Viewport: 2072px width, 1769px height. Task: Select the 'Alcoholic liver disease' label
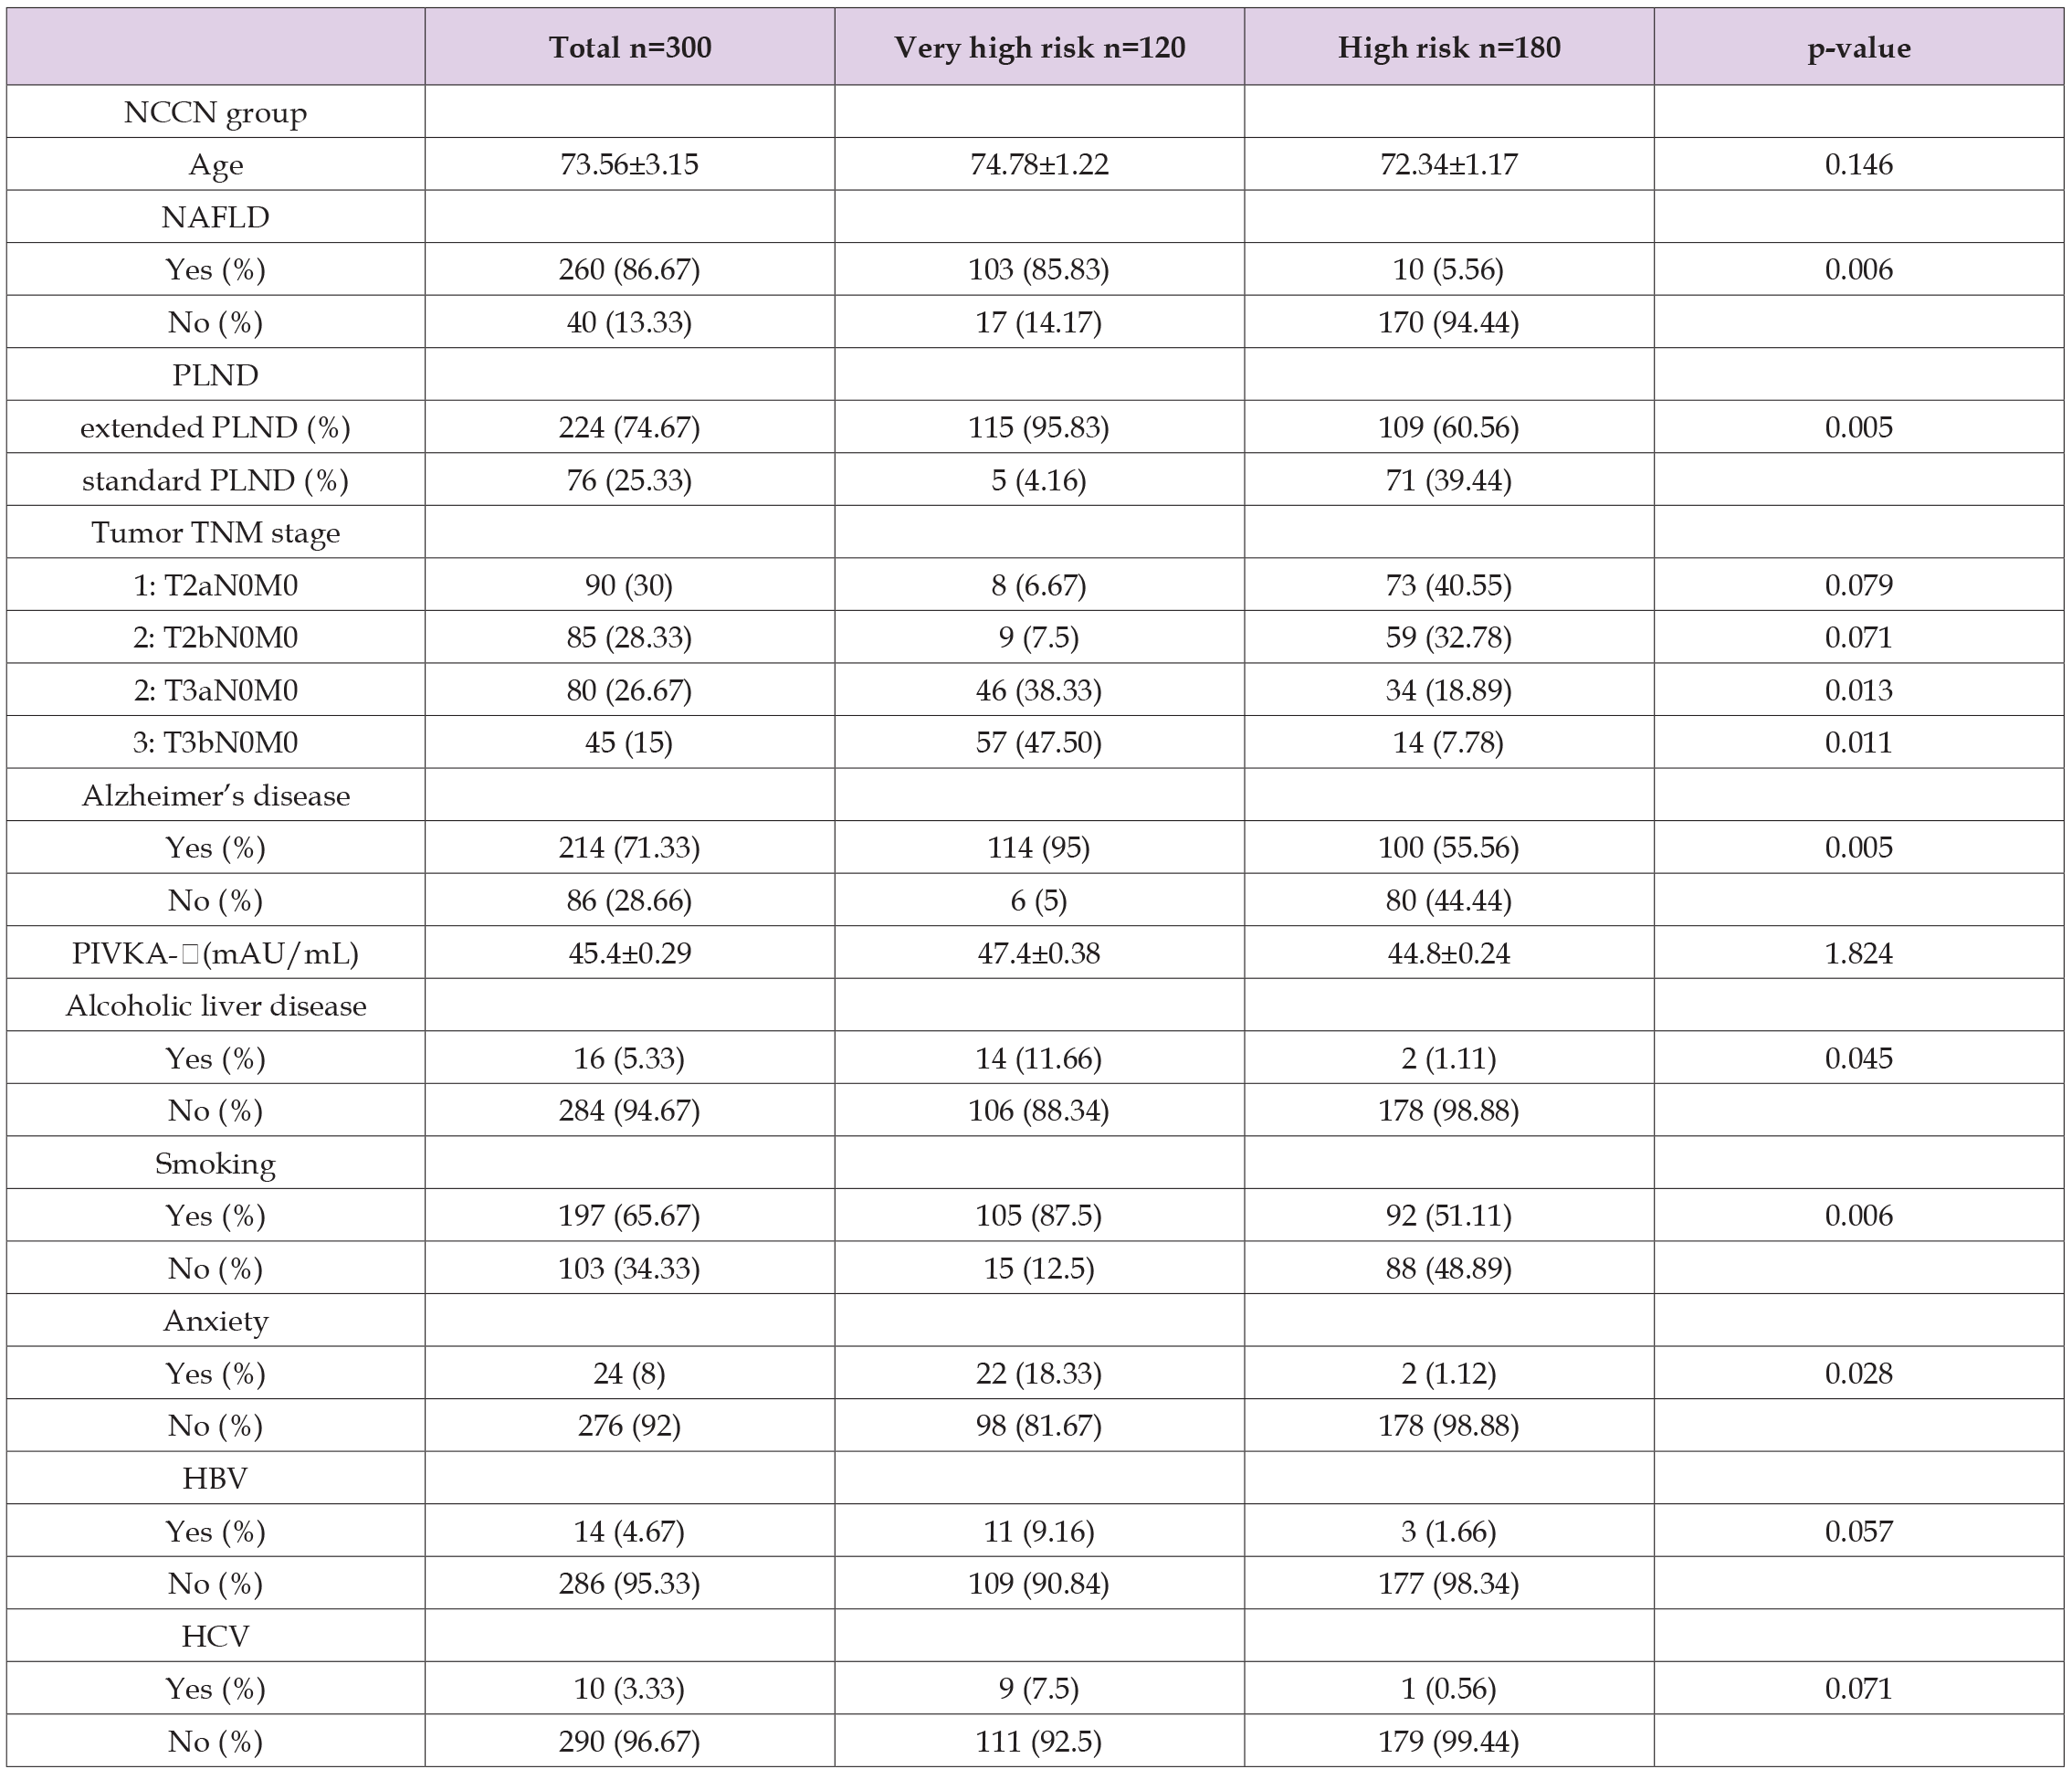coord(215,1005)
